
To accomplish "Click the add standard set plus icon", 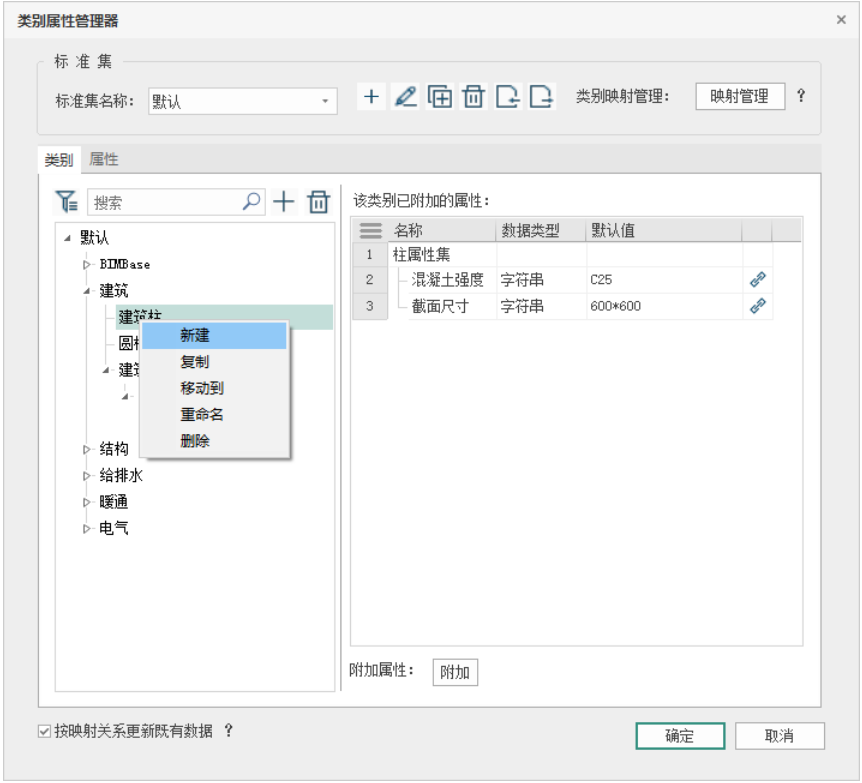I will (x=371, y=97).
